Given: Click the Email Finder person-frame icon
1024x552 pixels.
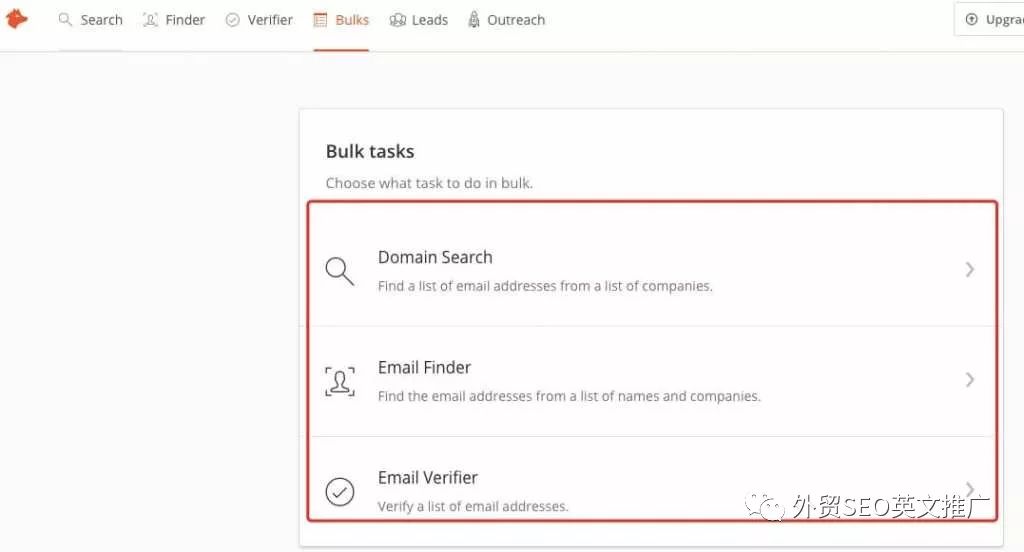Looking at the screenshot, I should click(x=340, y=382).
